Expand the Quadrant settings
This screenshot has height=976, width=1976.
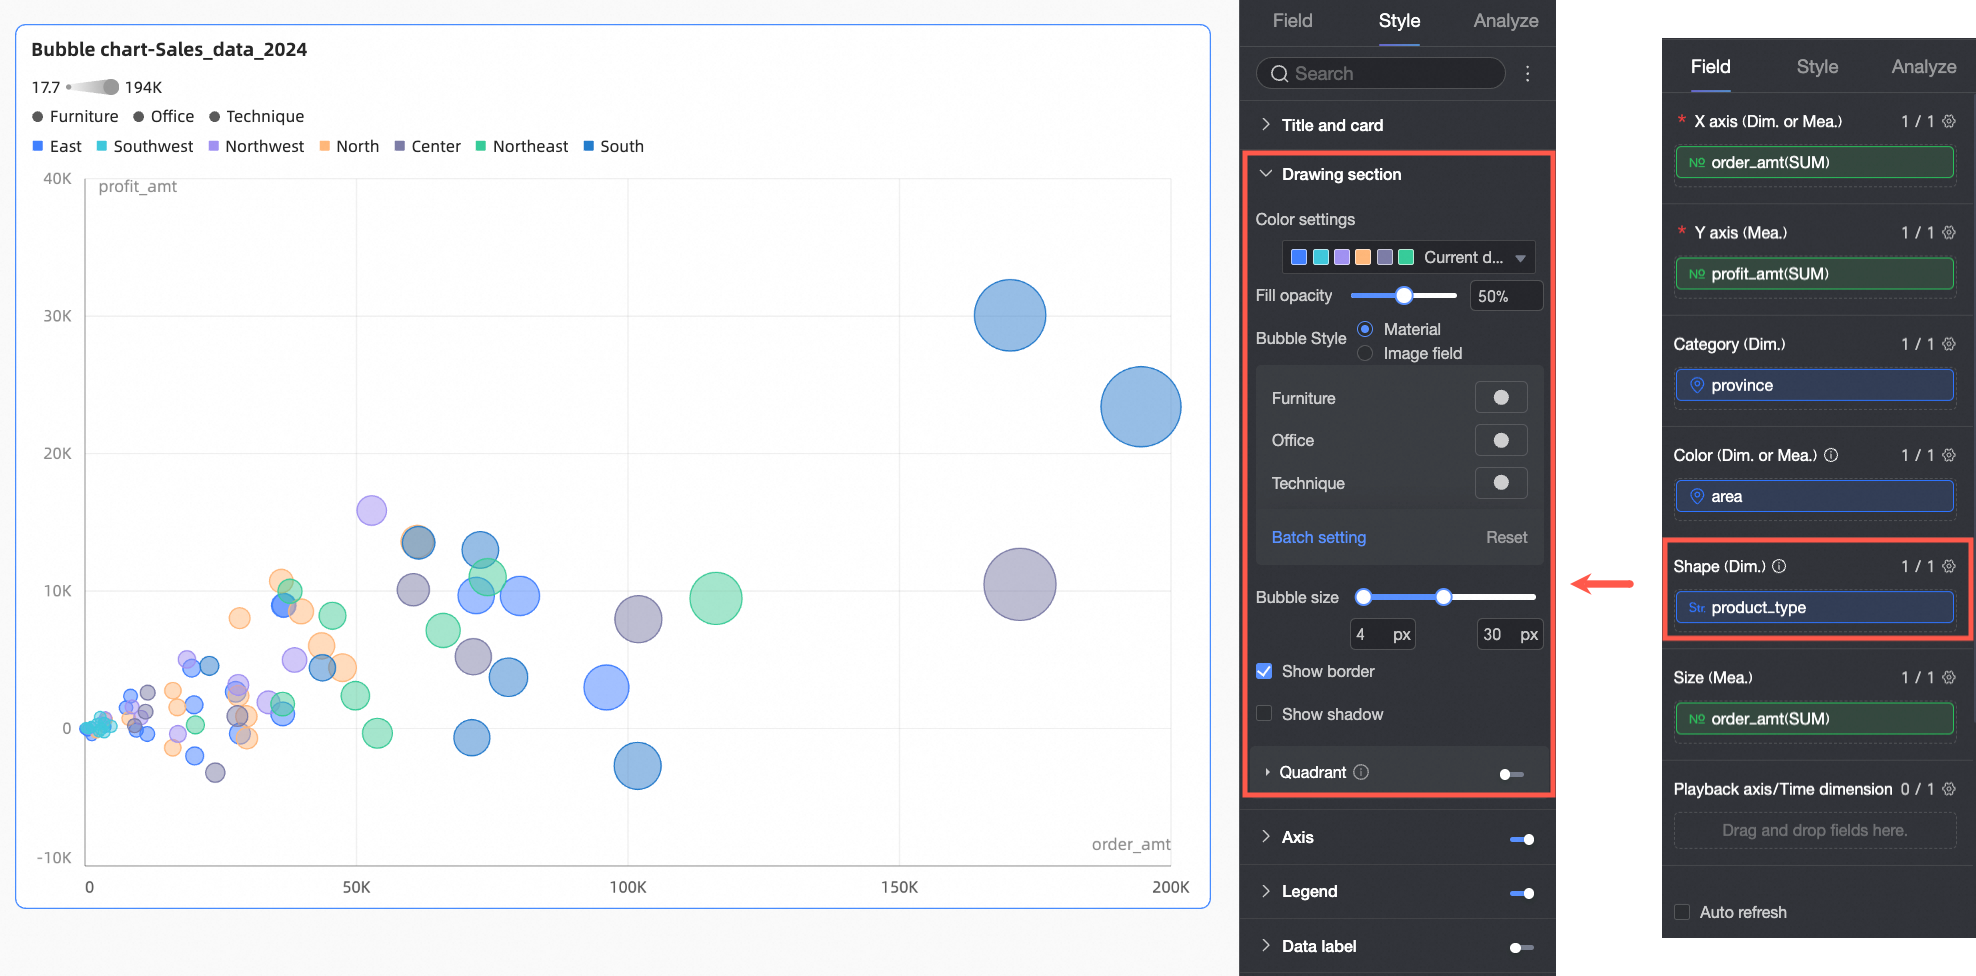(1267, 772)
